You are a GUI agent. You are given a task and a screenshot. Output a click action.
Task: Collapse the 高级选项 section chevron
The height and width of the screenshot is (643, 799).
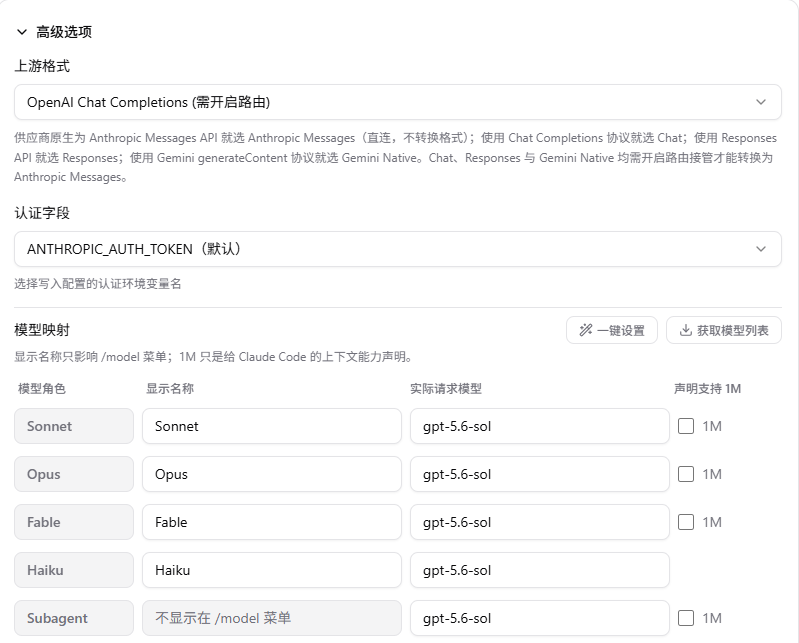21,32
